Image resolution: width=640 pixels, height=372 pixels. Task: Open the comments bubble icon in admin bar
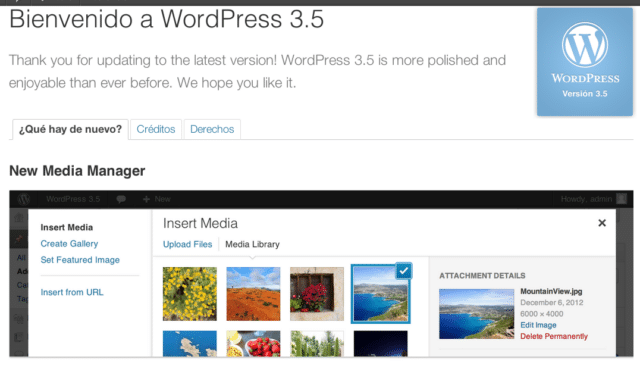(x=121, y=199)
